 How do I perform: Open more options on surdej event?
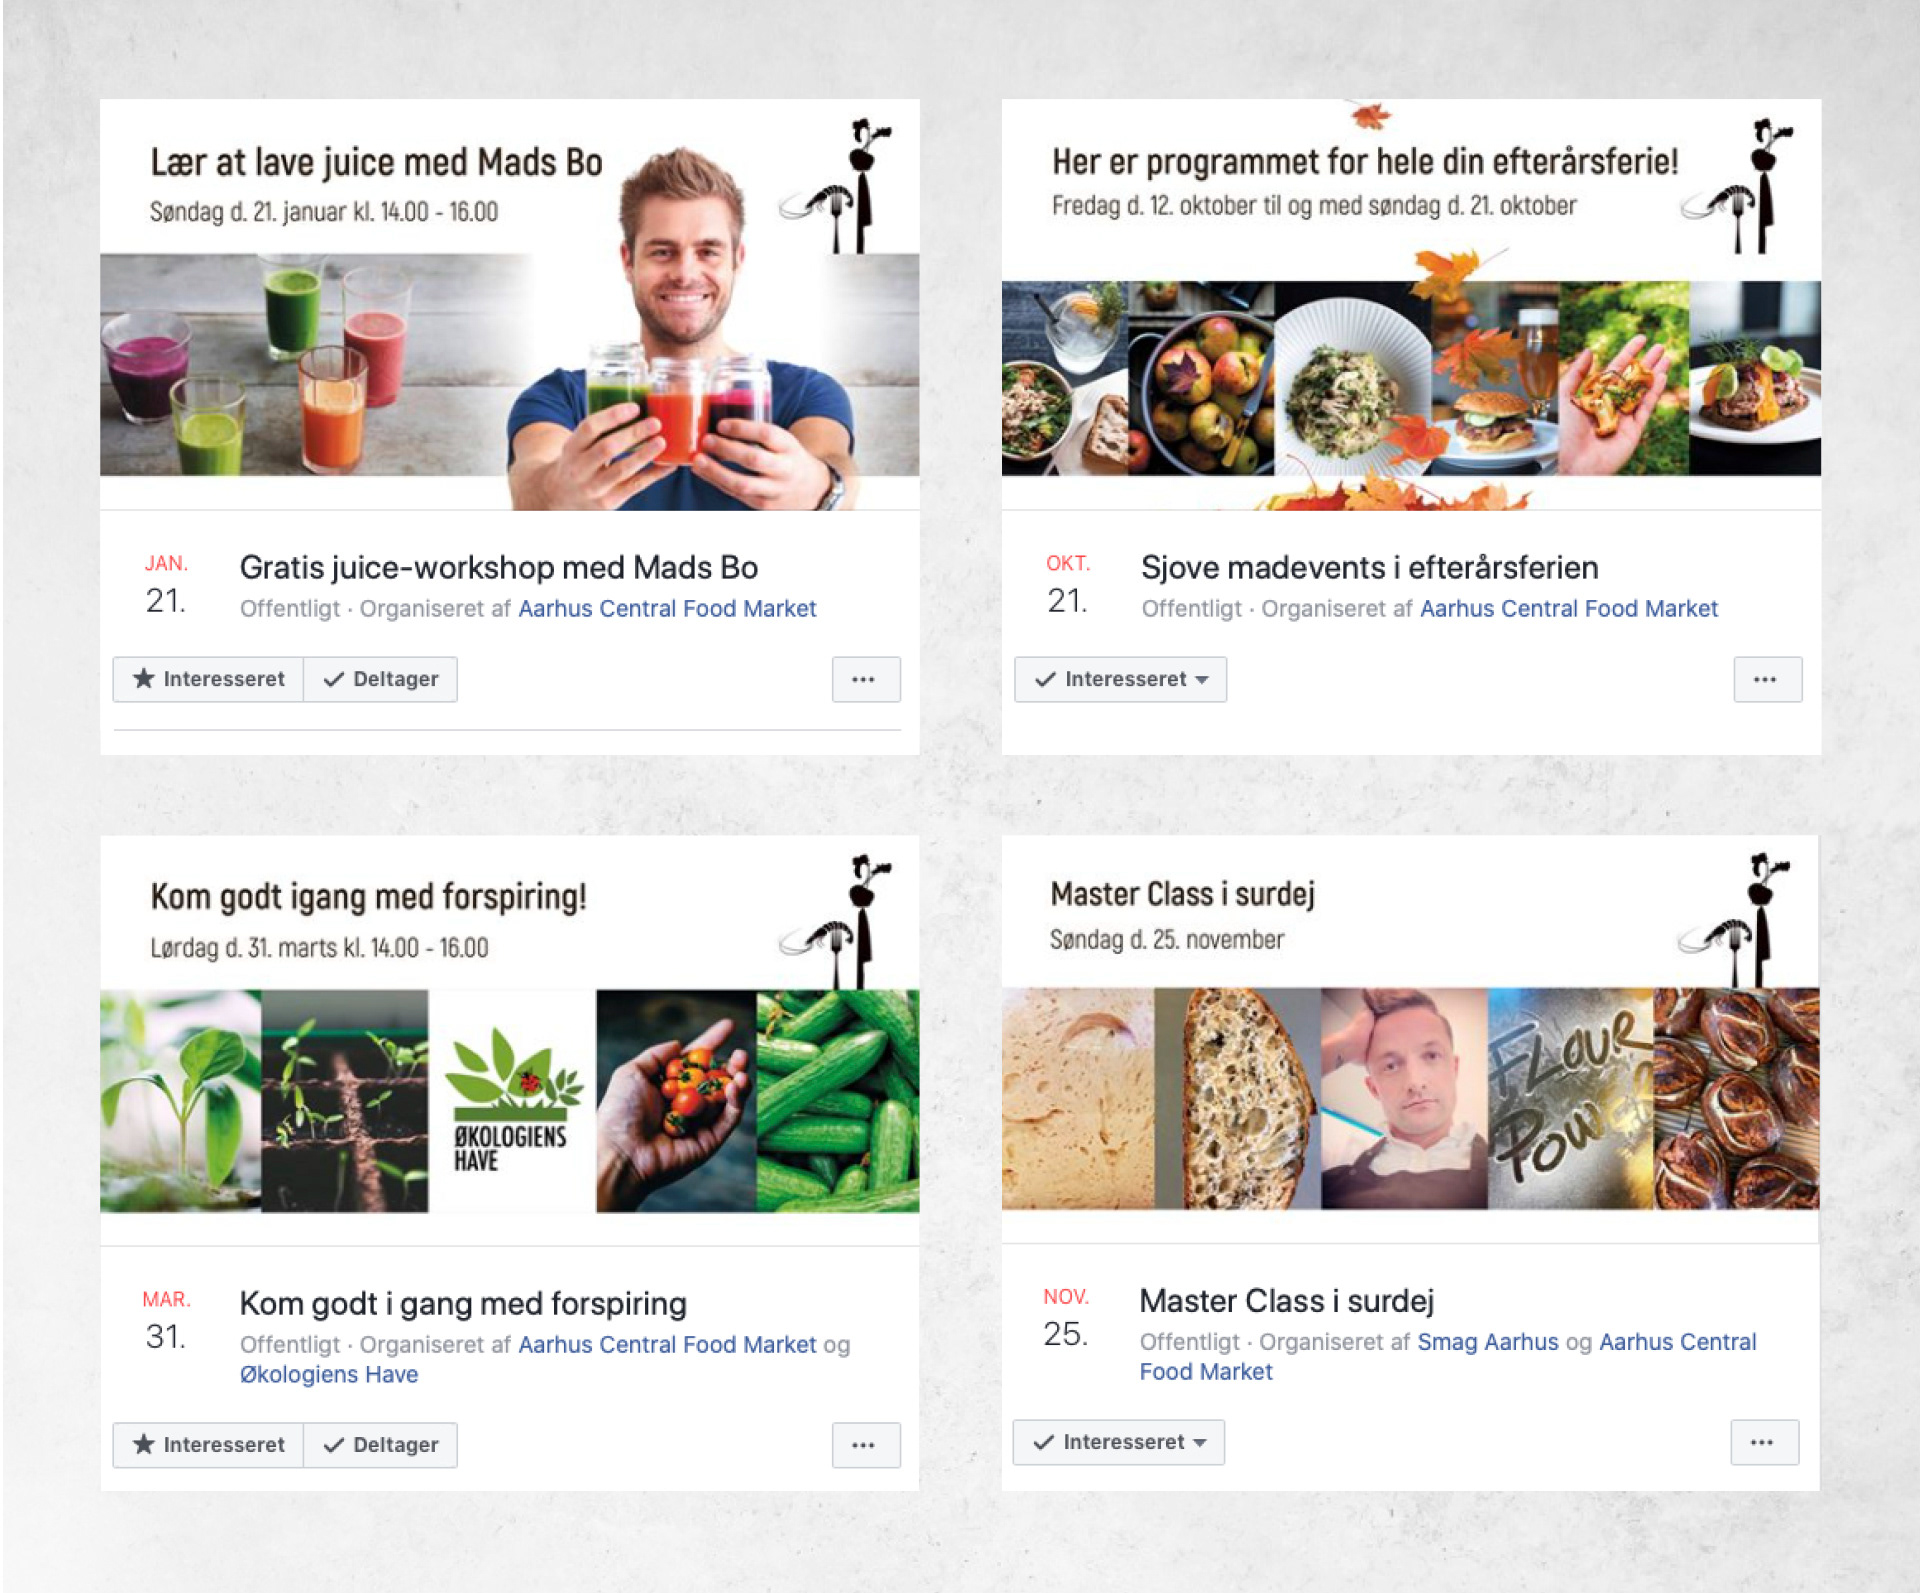[1764, 1442]
